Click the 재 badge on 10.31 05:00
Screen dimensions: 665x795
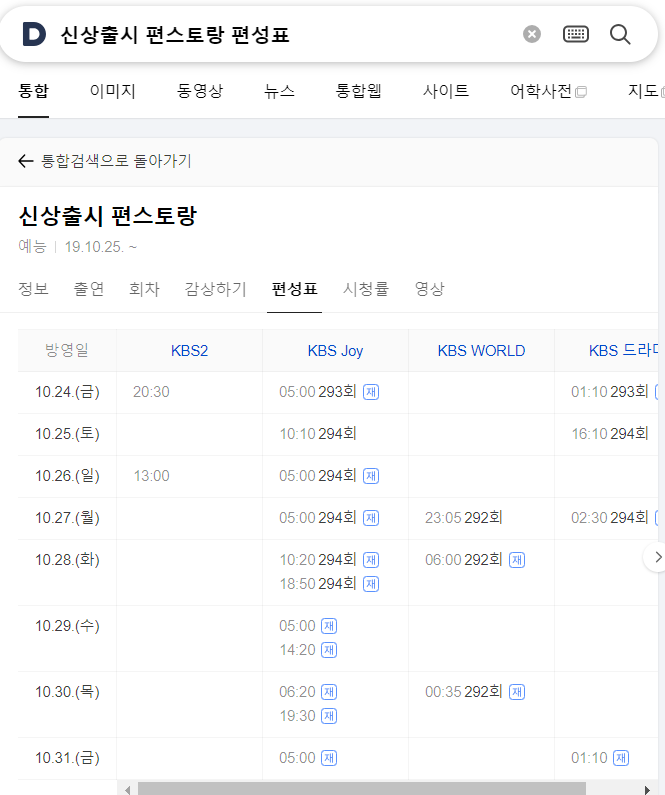click(x=329, y=758)
